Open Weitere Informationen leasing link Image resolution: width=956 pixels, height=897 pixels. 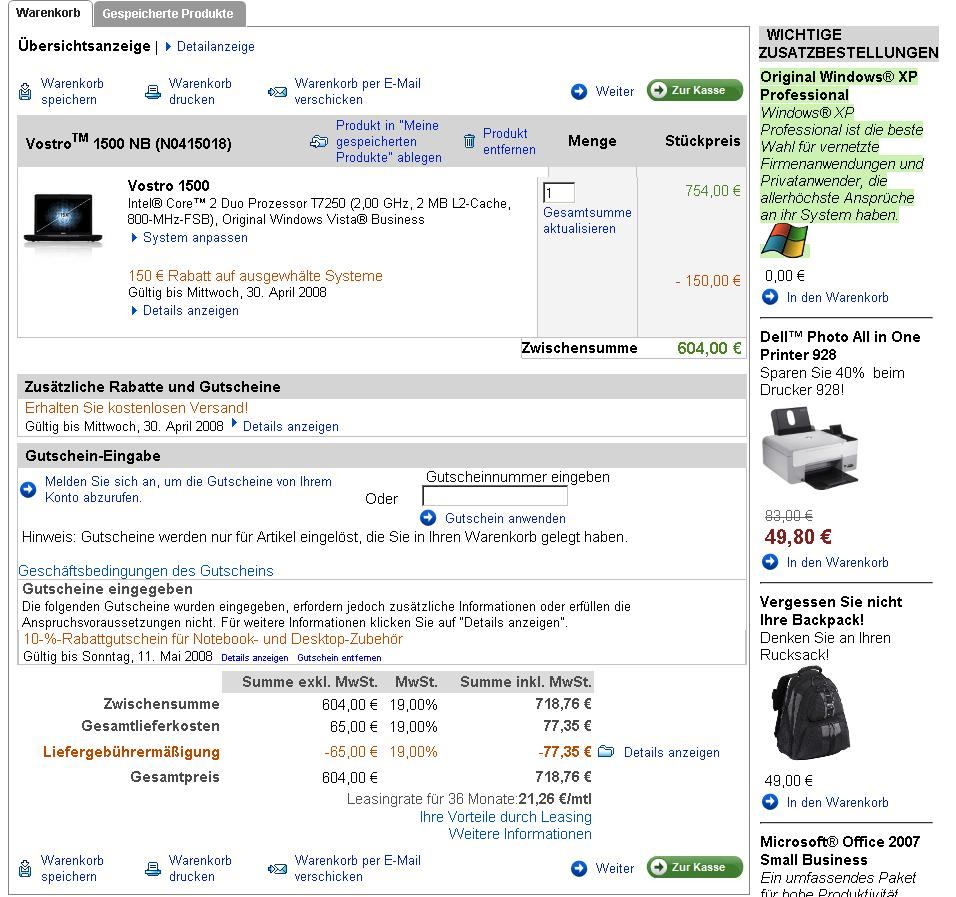(x=520, y=834)
